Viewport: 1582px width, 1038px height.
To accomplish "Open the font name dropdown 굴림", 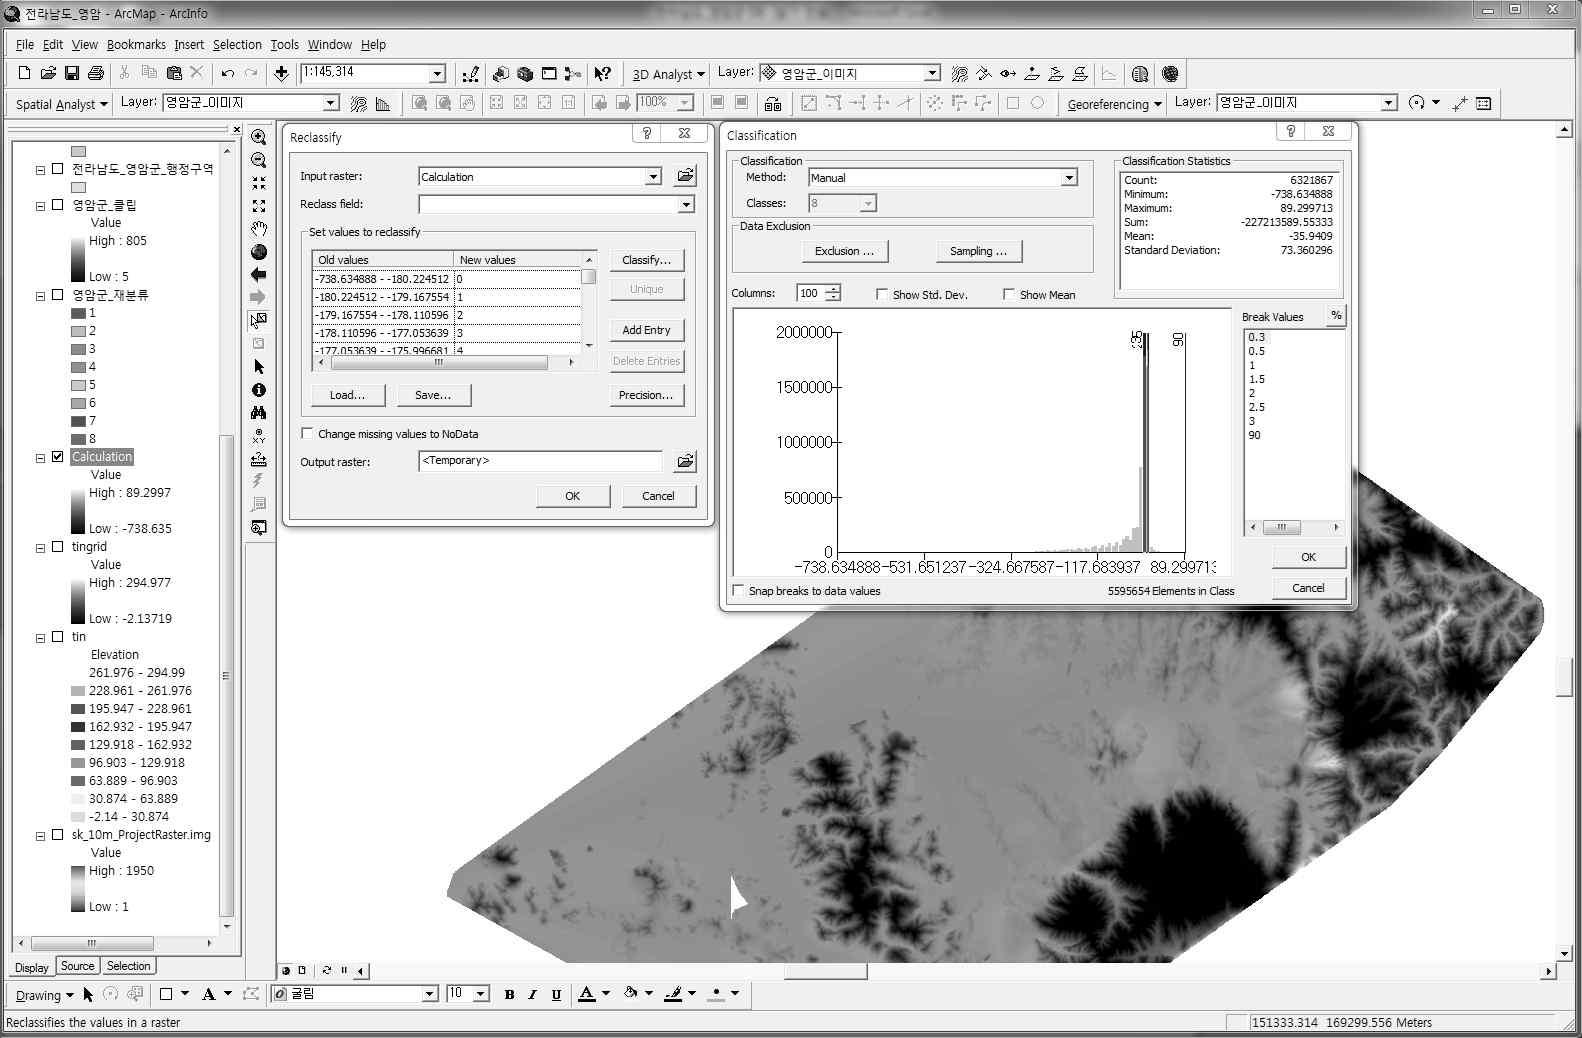I will click(430, 994).
